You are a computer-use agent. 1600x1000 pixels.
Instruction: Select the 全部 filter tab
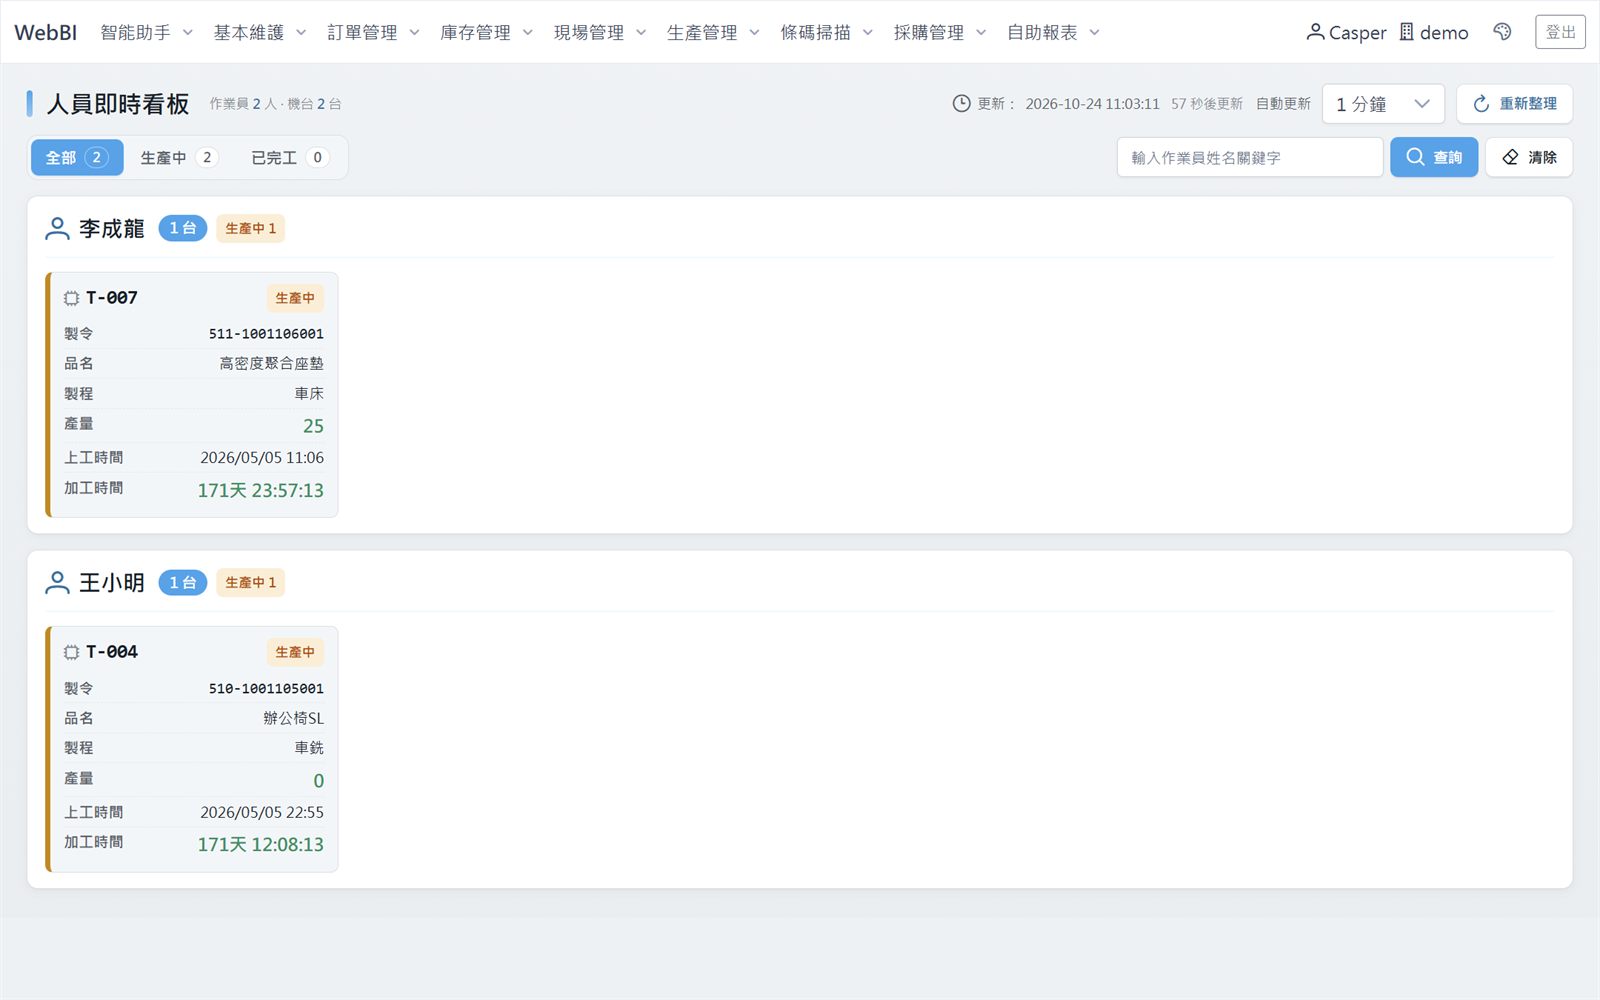tap(77, 157)
